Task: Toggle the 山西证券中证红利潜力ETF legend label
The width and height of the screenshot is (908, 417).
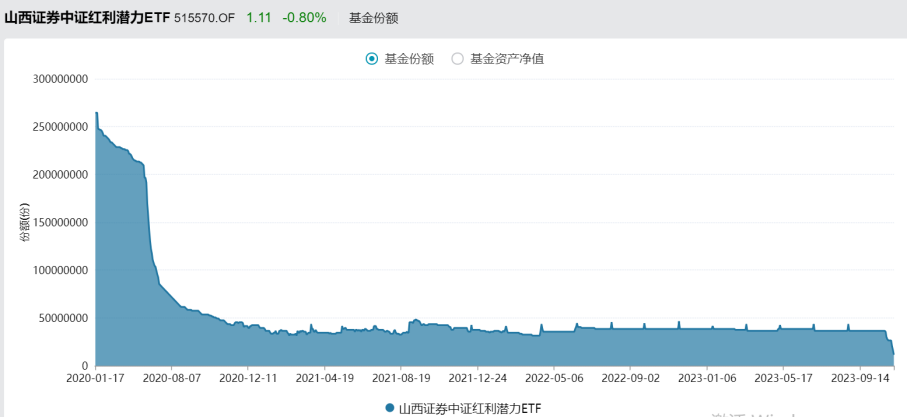Action: (x=469, y=408)
